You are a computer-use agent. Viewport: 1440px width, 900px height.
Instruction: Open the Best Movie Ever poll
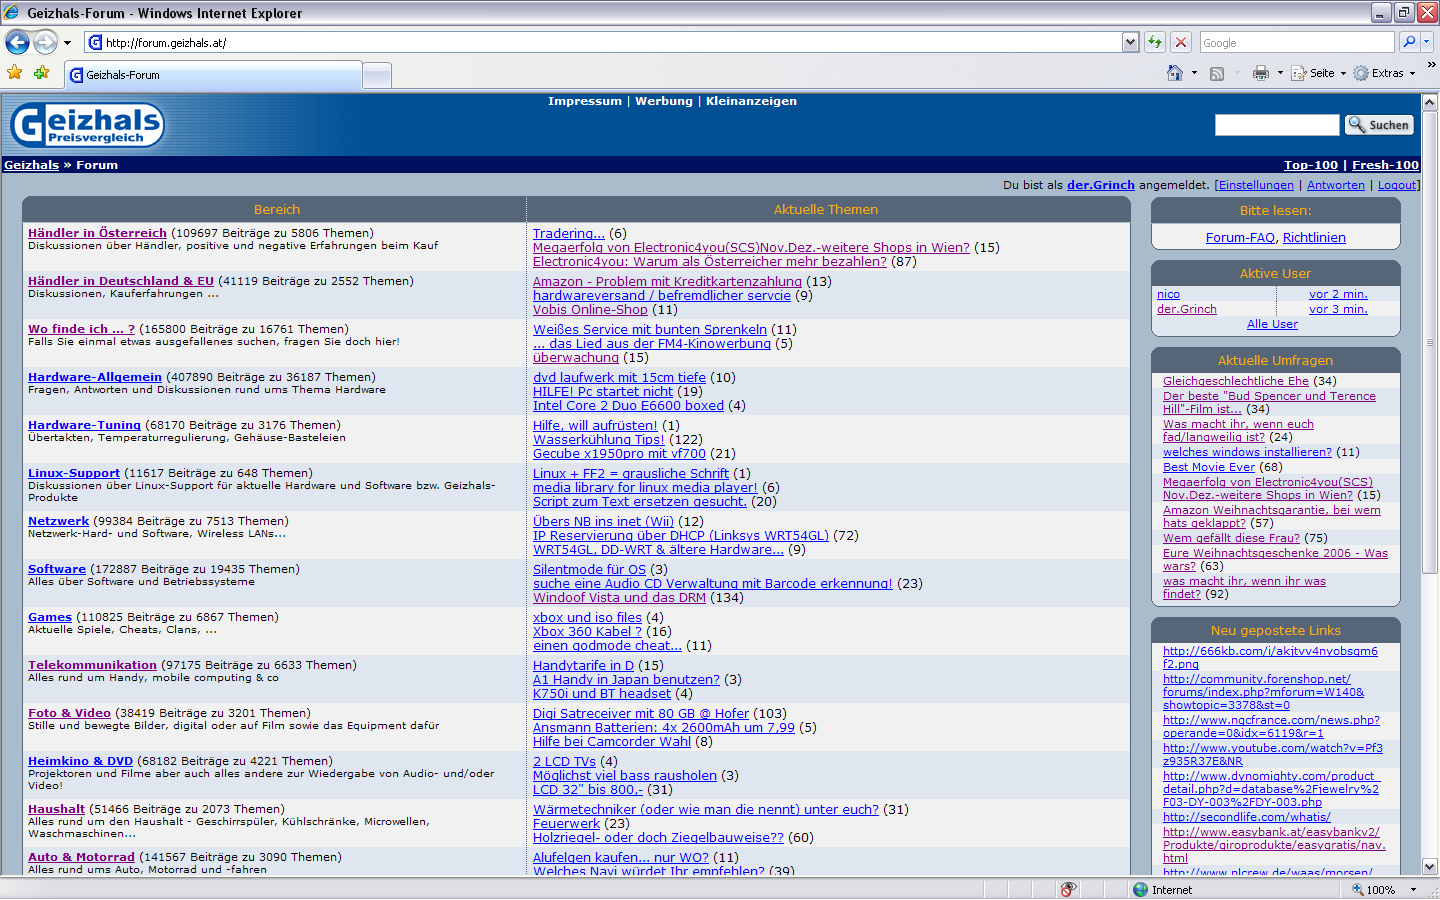pyautogui.click(x=1209, y=467)
